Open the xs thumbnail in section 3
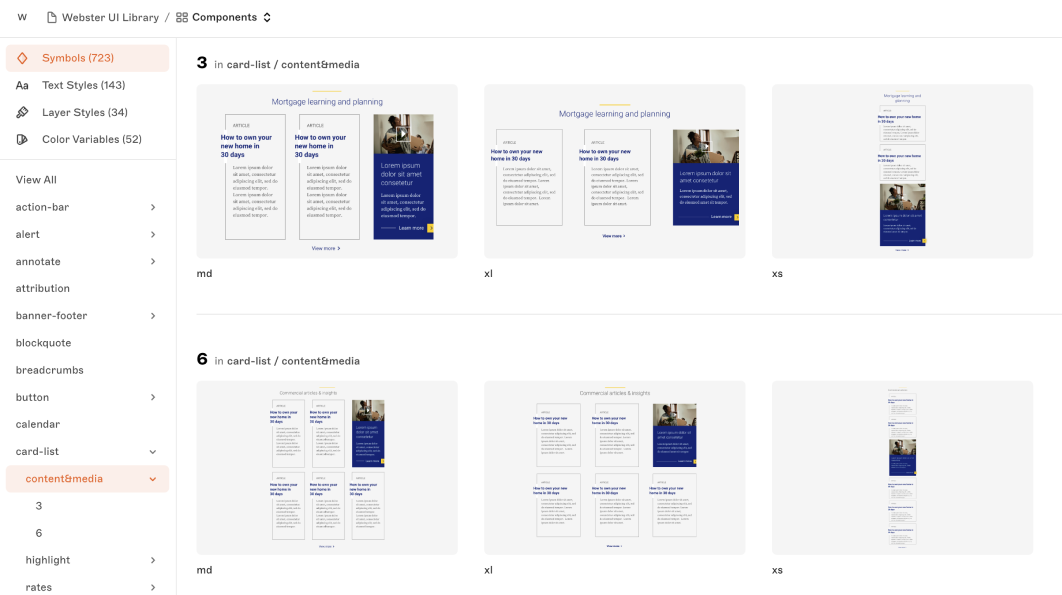 (x=902, y=171)
